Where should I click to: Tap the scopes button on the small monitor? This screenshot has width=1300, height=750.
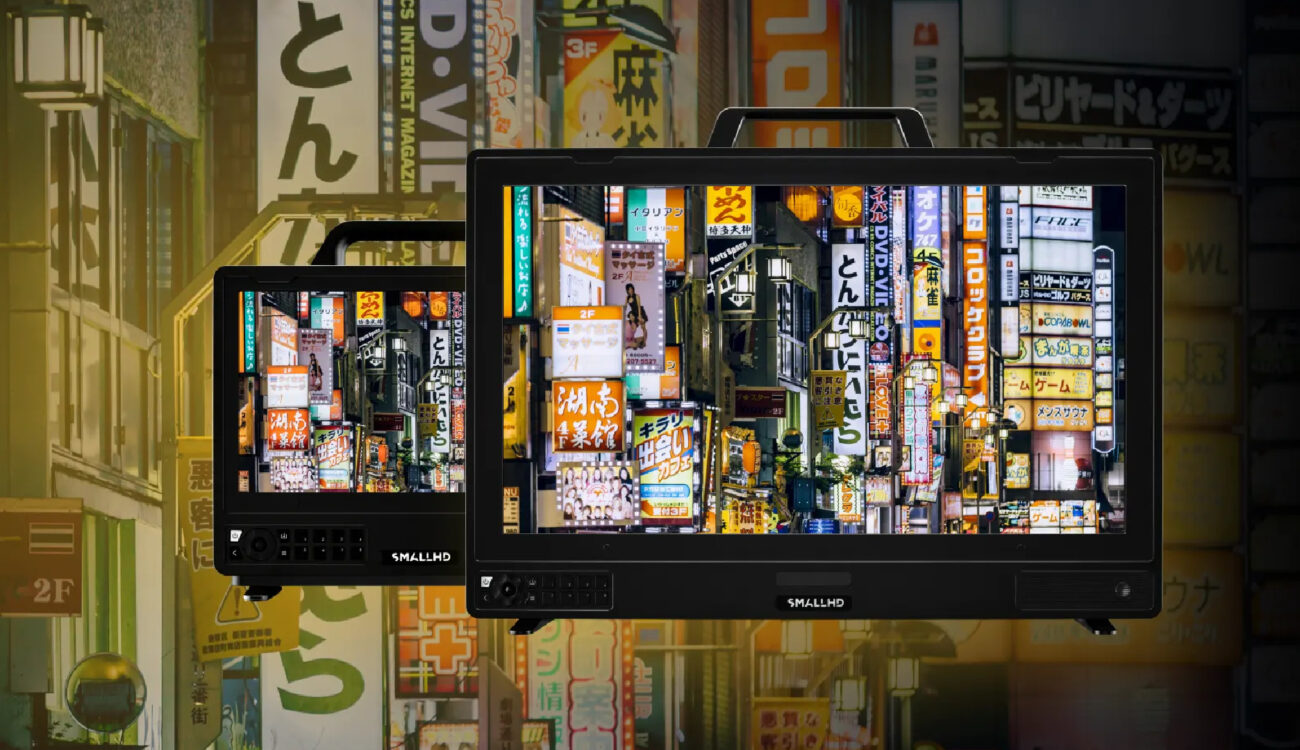tap(284, 535)
